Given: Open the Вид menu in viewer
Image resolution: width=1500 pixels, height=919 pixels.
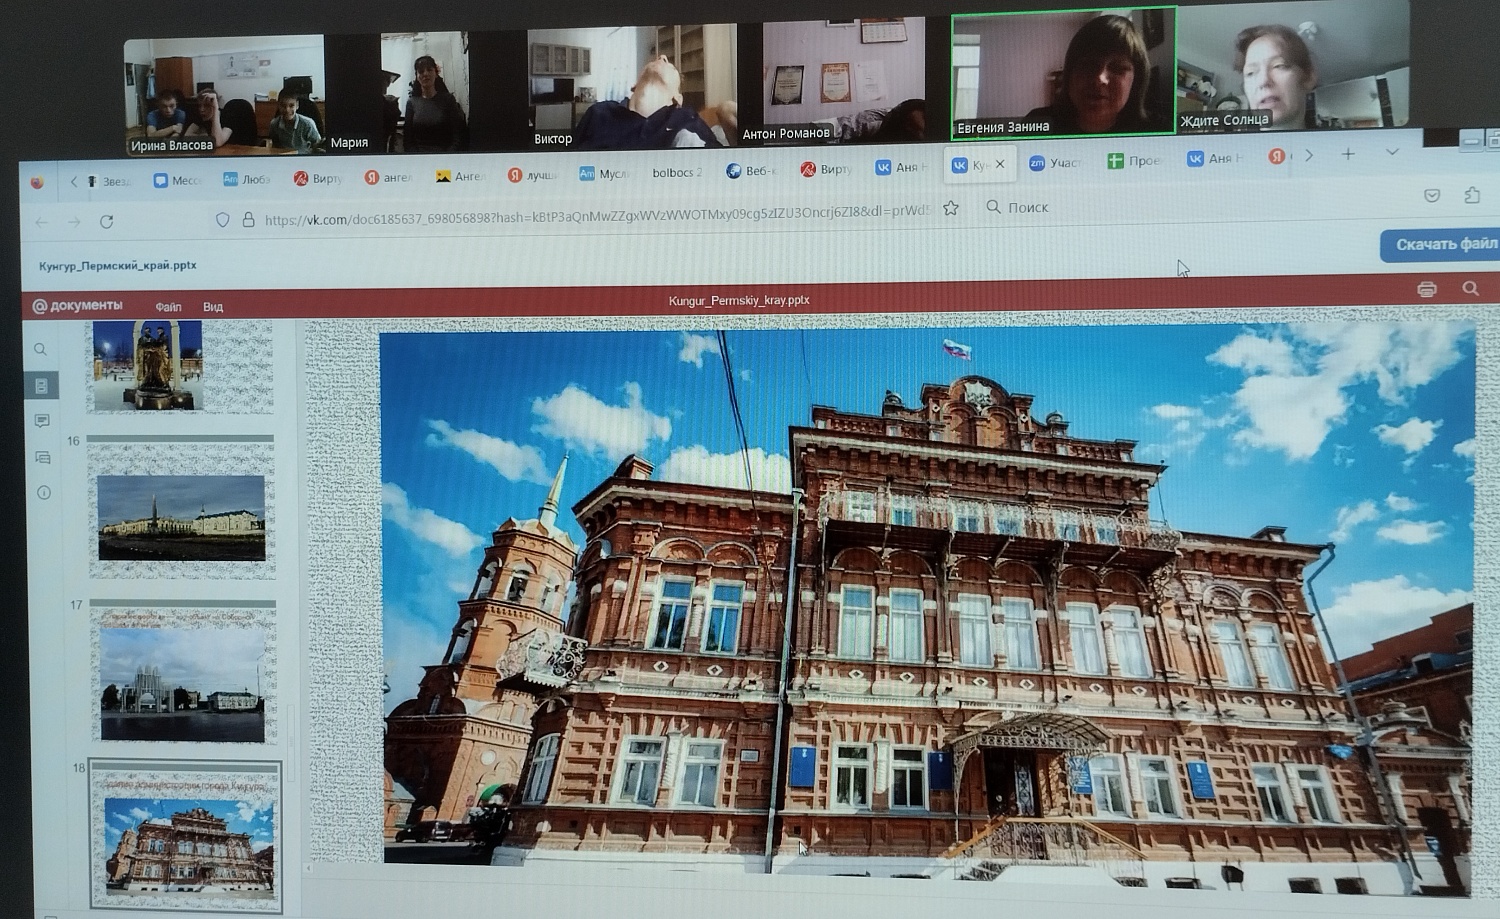Looking at the screenshot, I should tap(213, 307).
